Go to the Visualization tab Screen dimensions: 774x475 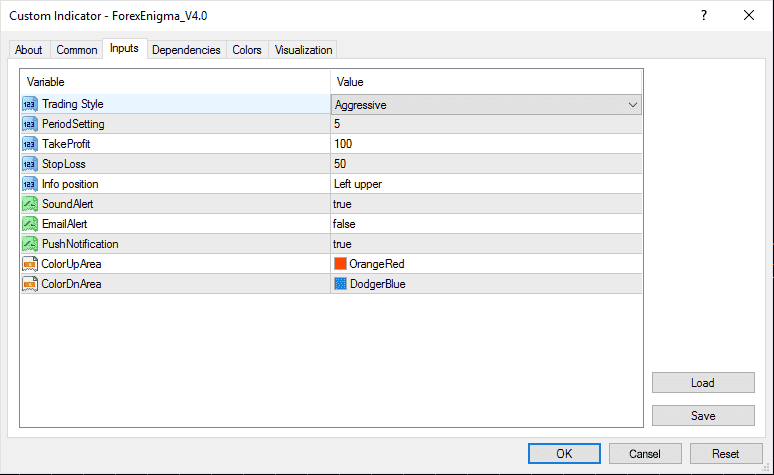point(303,50)
